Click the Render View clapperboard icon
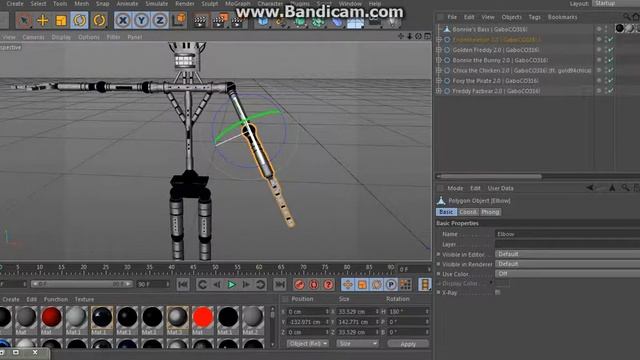This screenshot has height=360, width=640. click(x=200, y=20)
